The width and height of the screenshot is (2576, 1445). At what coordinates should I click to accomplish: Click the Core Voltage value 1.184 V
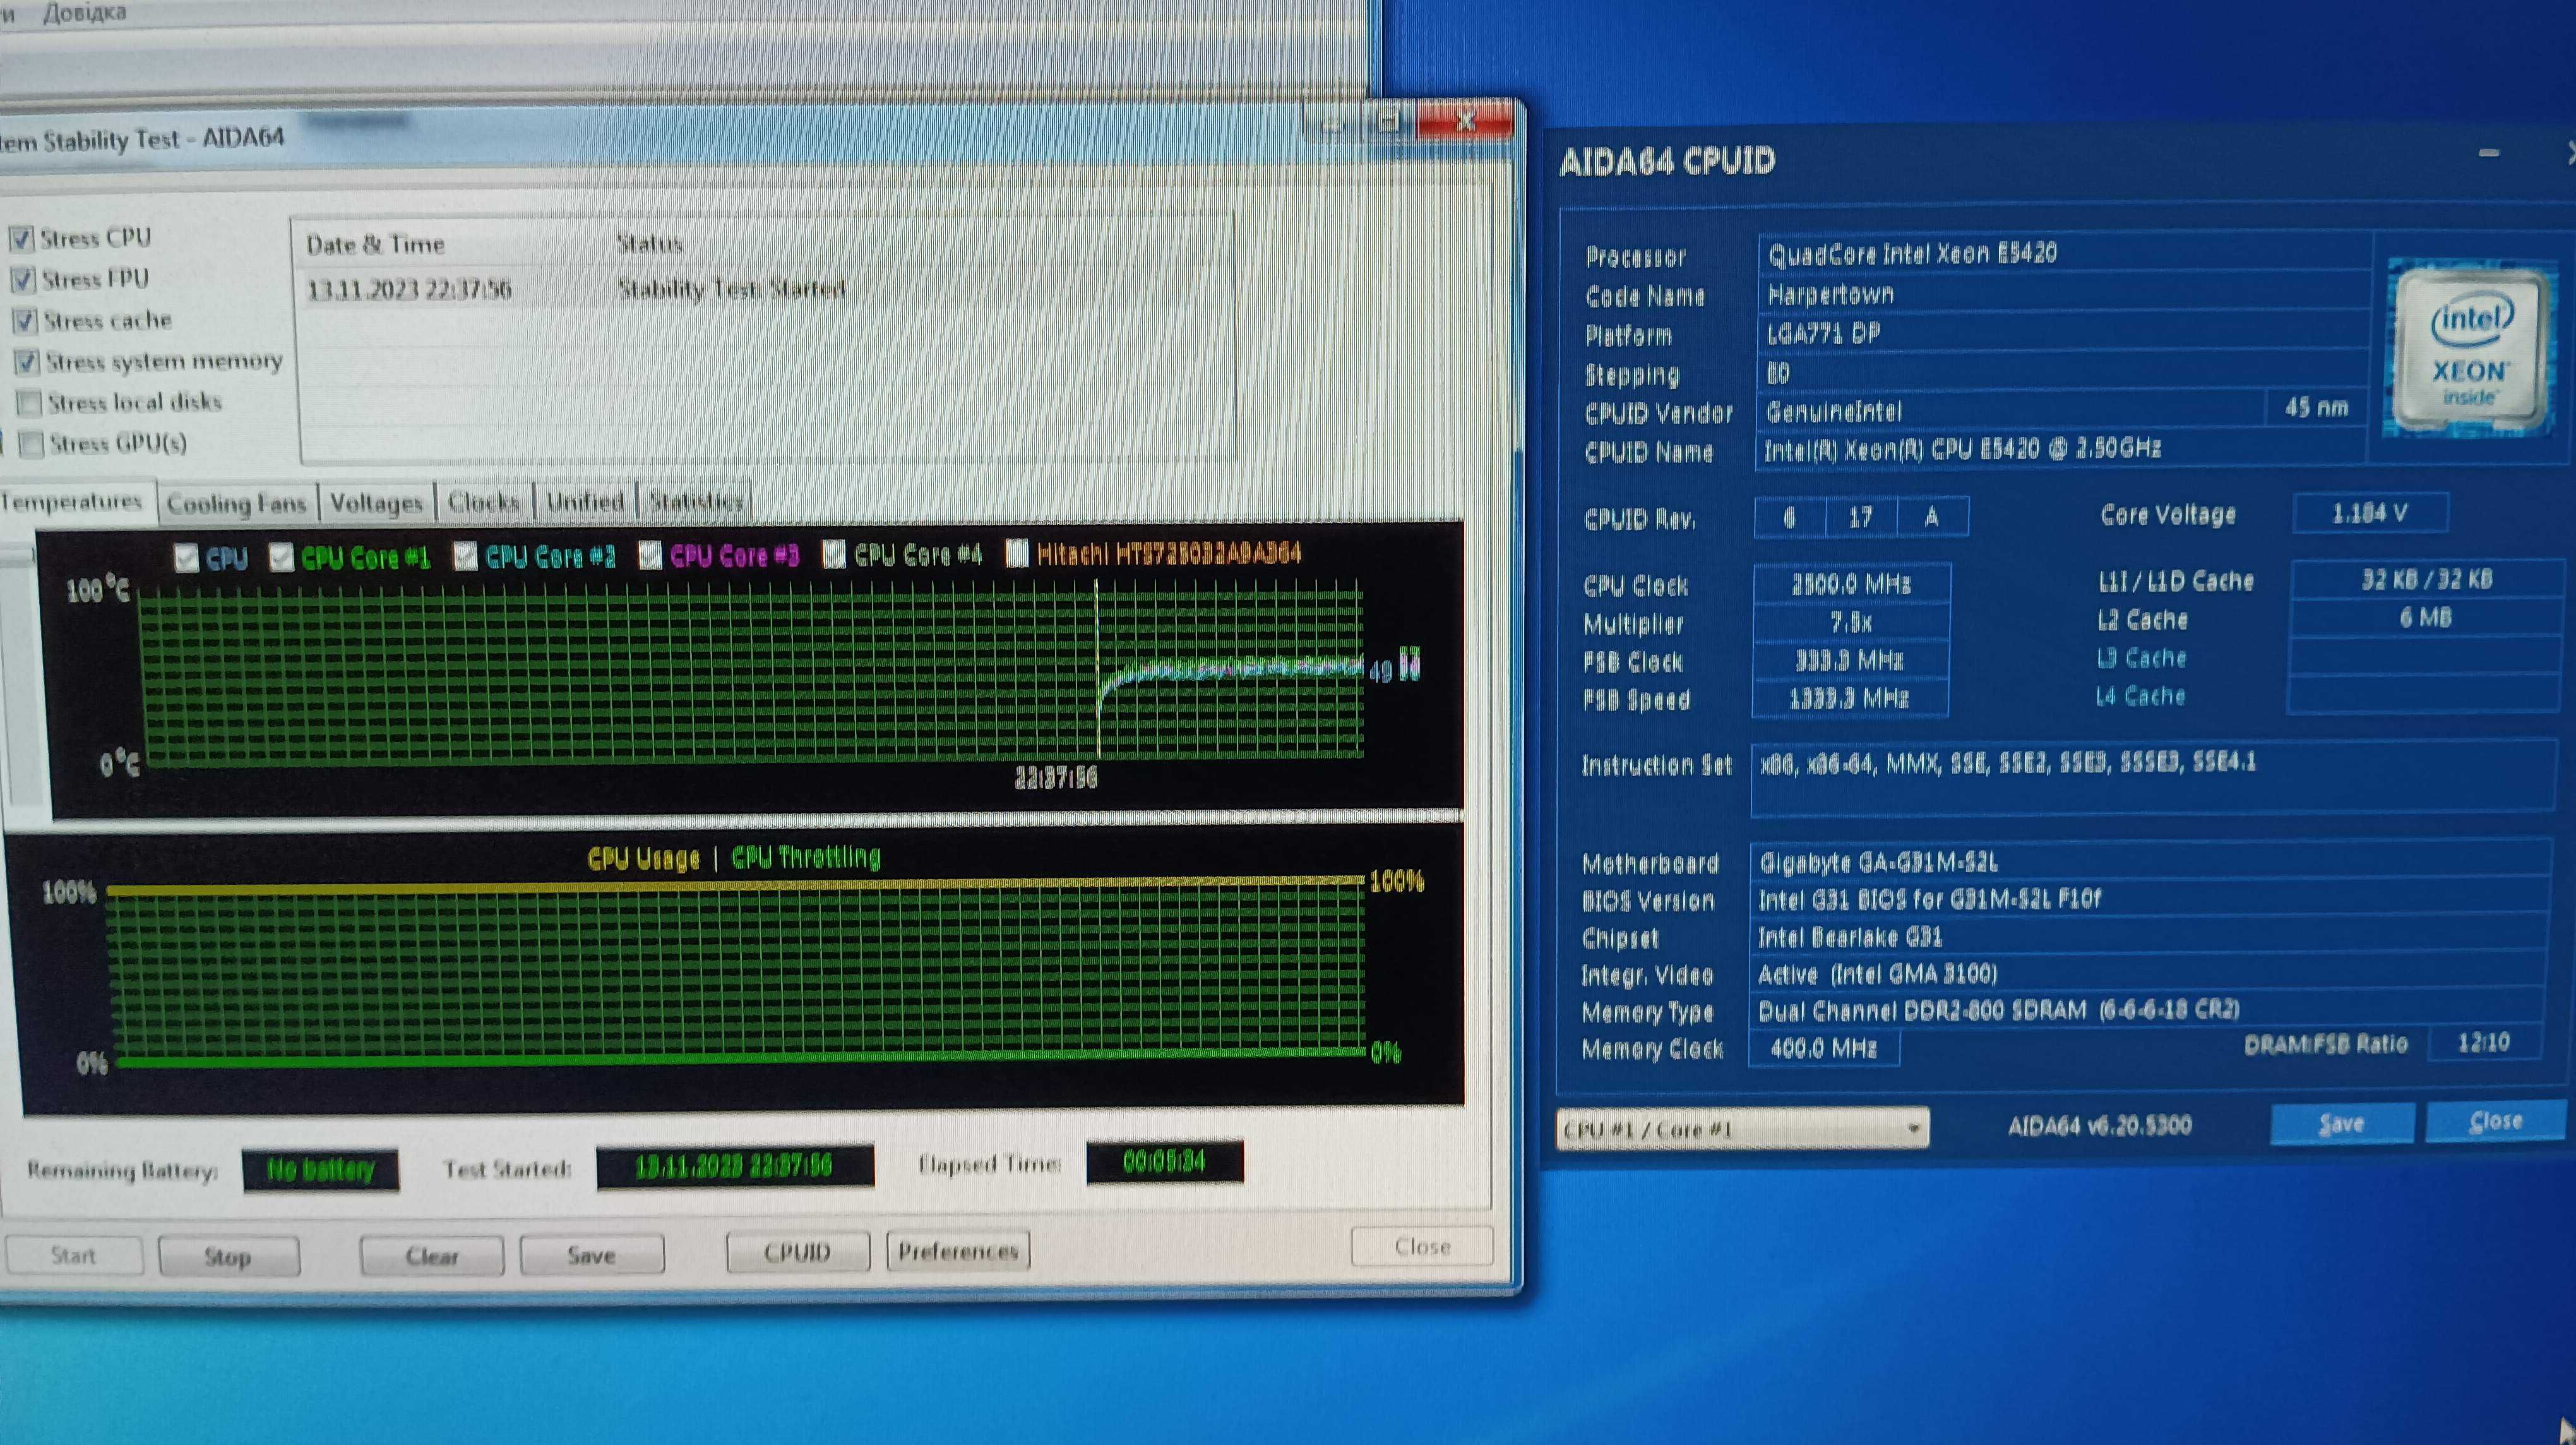(x=2370, y=513)
